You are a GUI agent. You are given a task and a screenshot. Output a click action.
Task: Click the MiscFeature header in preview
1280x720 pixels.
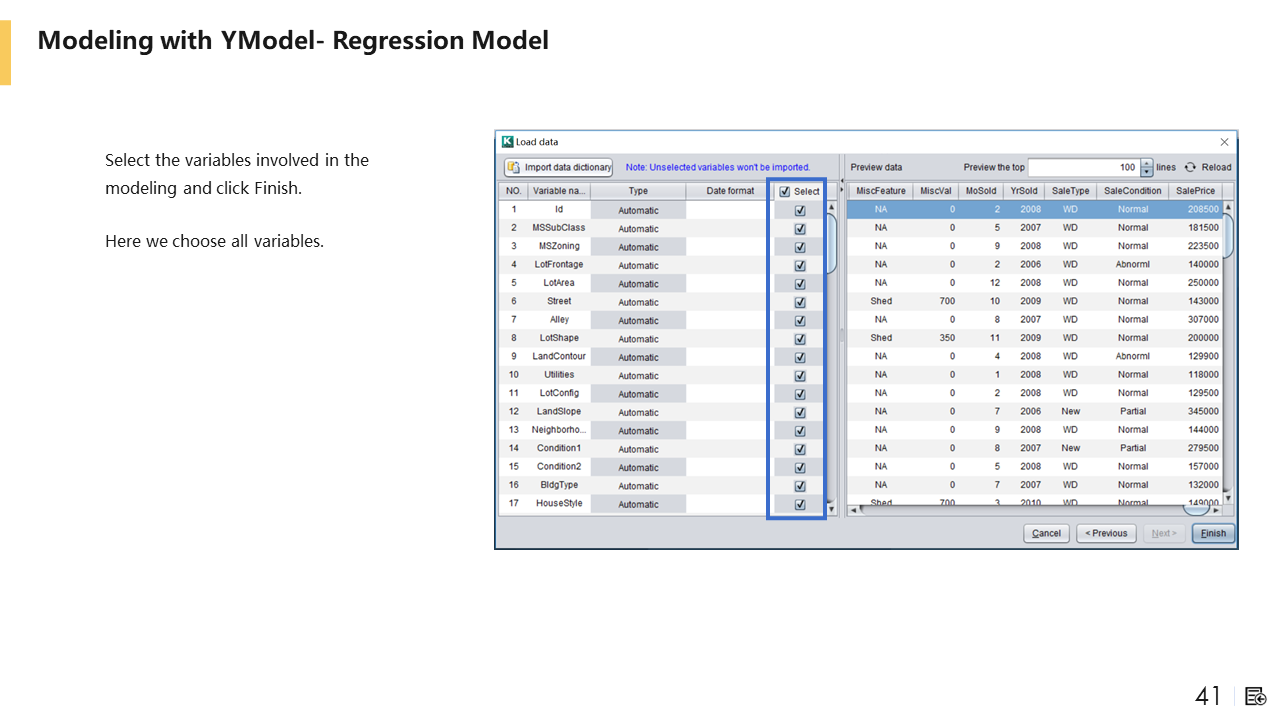coord(881,191)
